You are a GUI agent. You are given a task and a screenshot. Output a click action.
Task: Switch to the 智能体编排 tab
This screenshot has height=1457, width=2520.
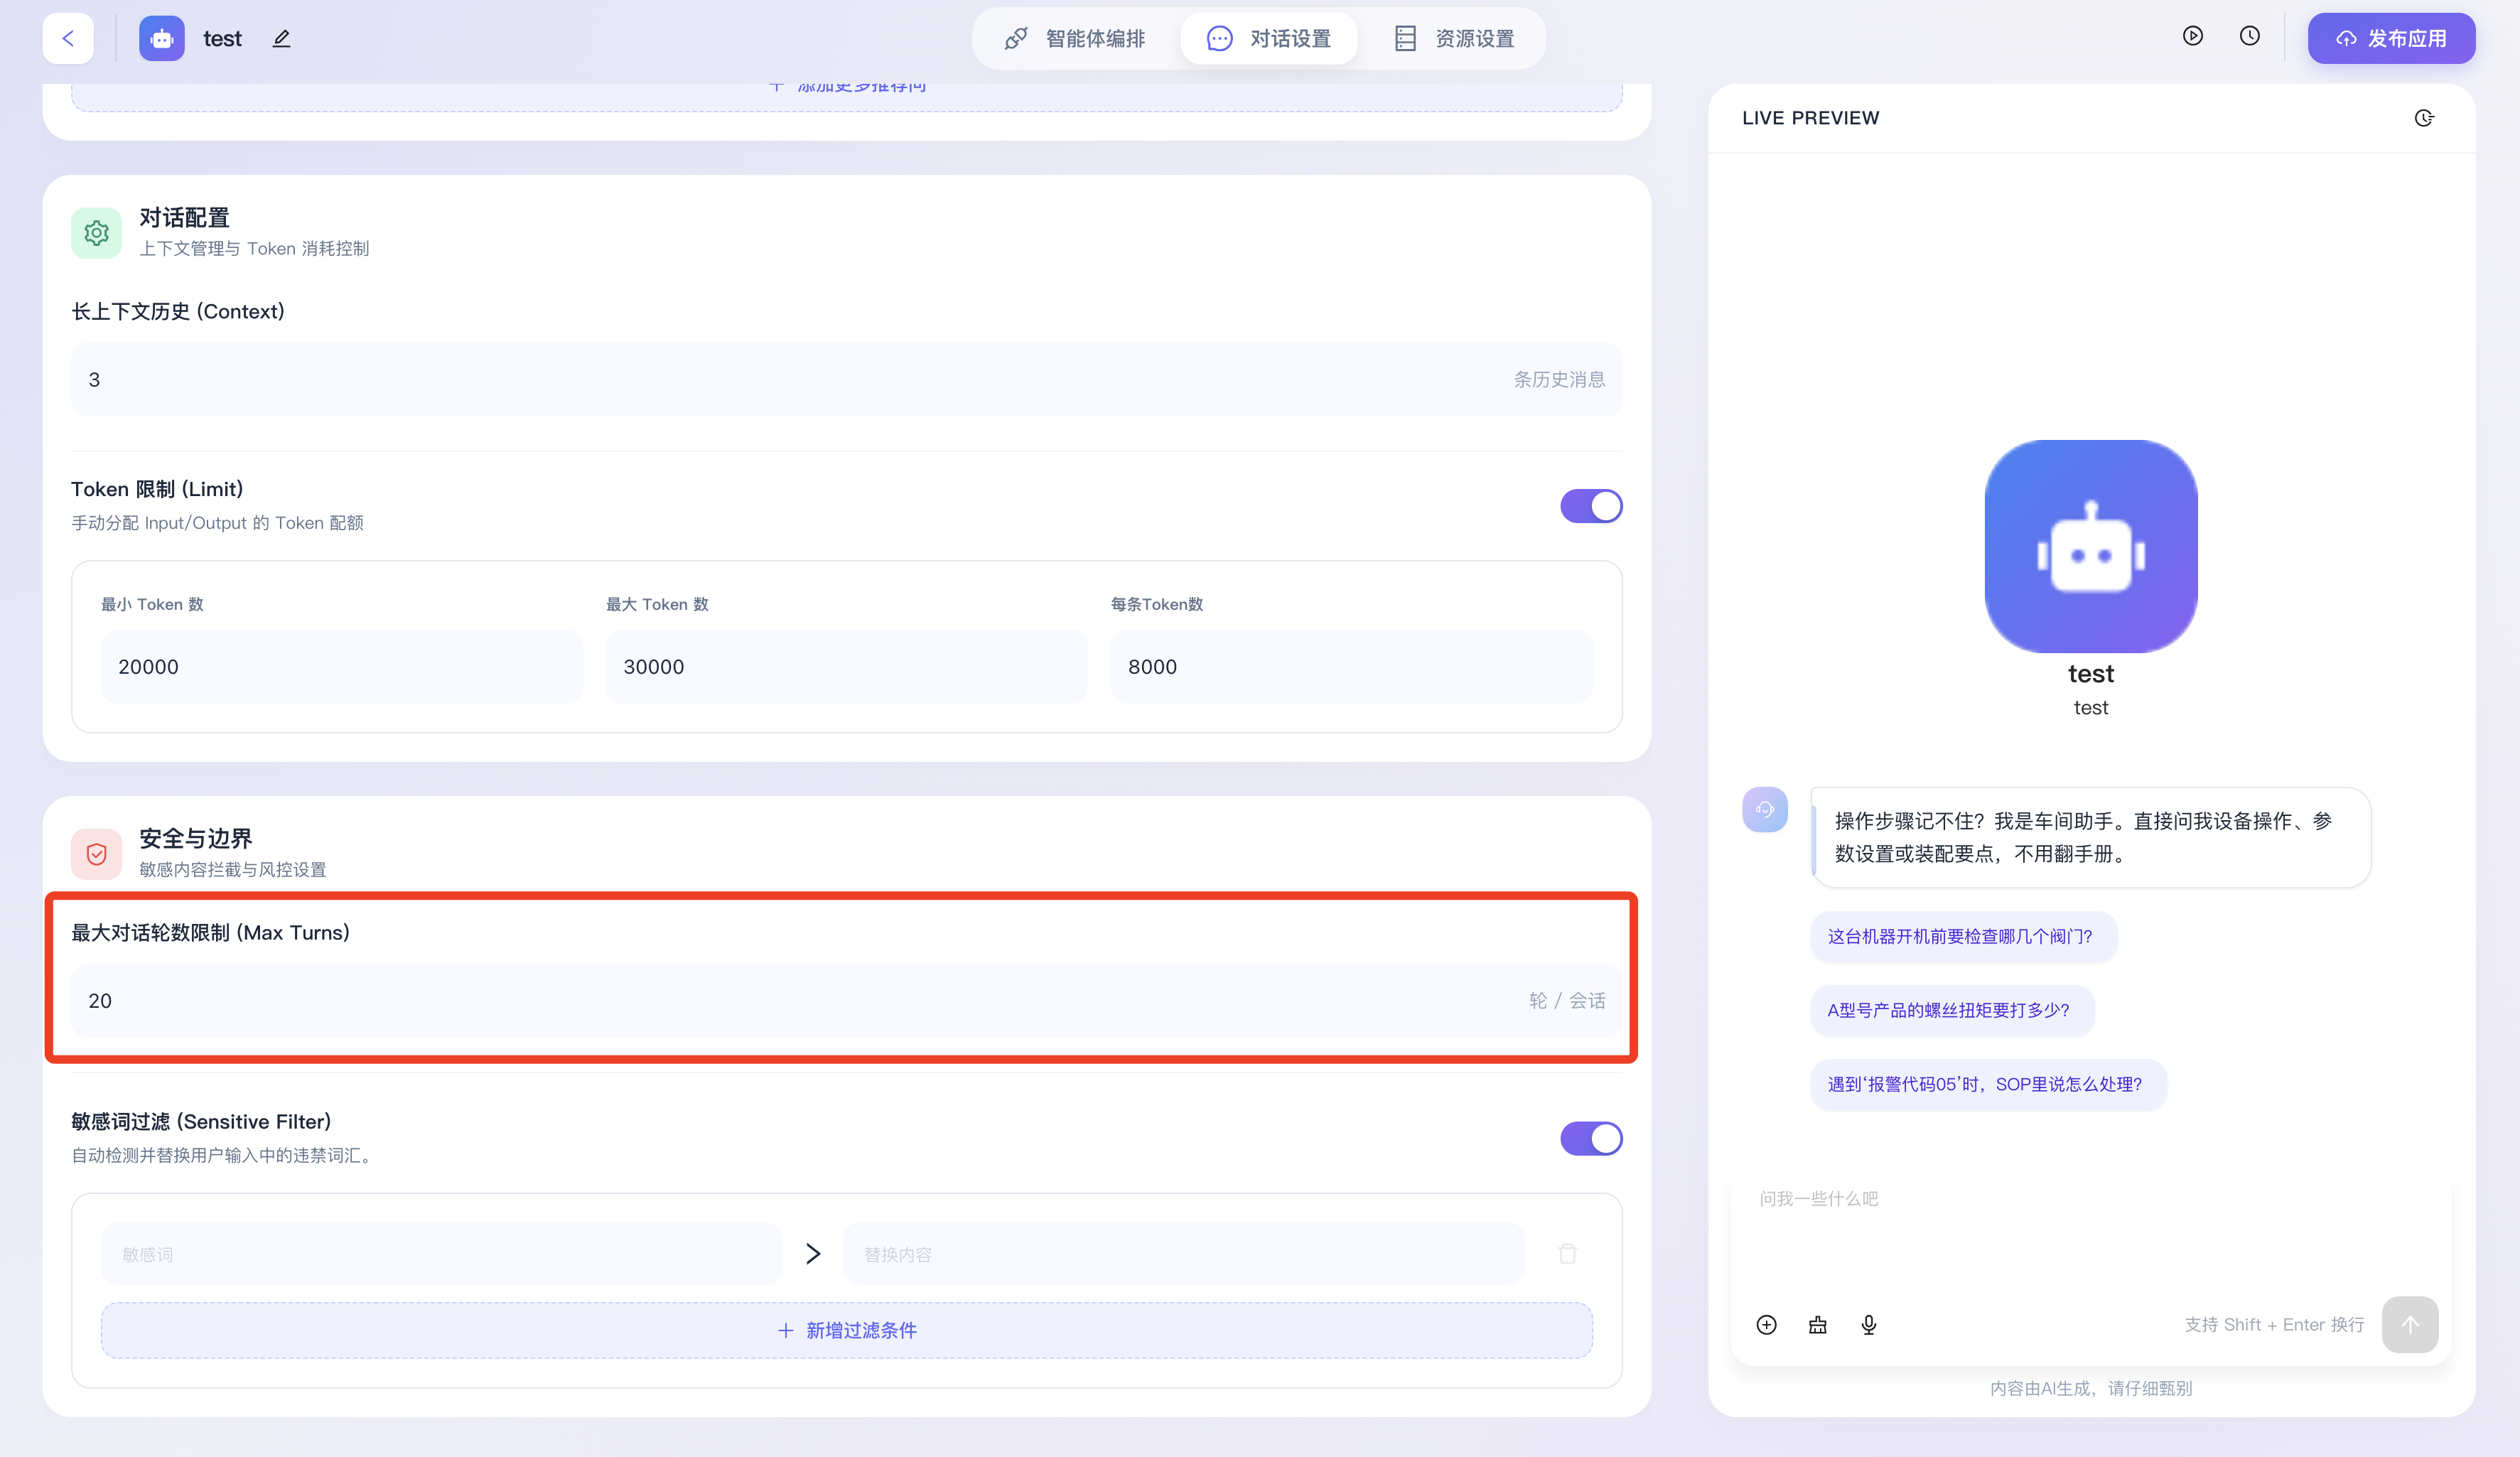point(1075,39)
